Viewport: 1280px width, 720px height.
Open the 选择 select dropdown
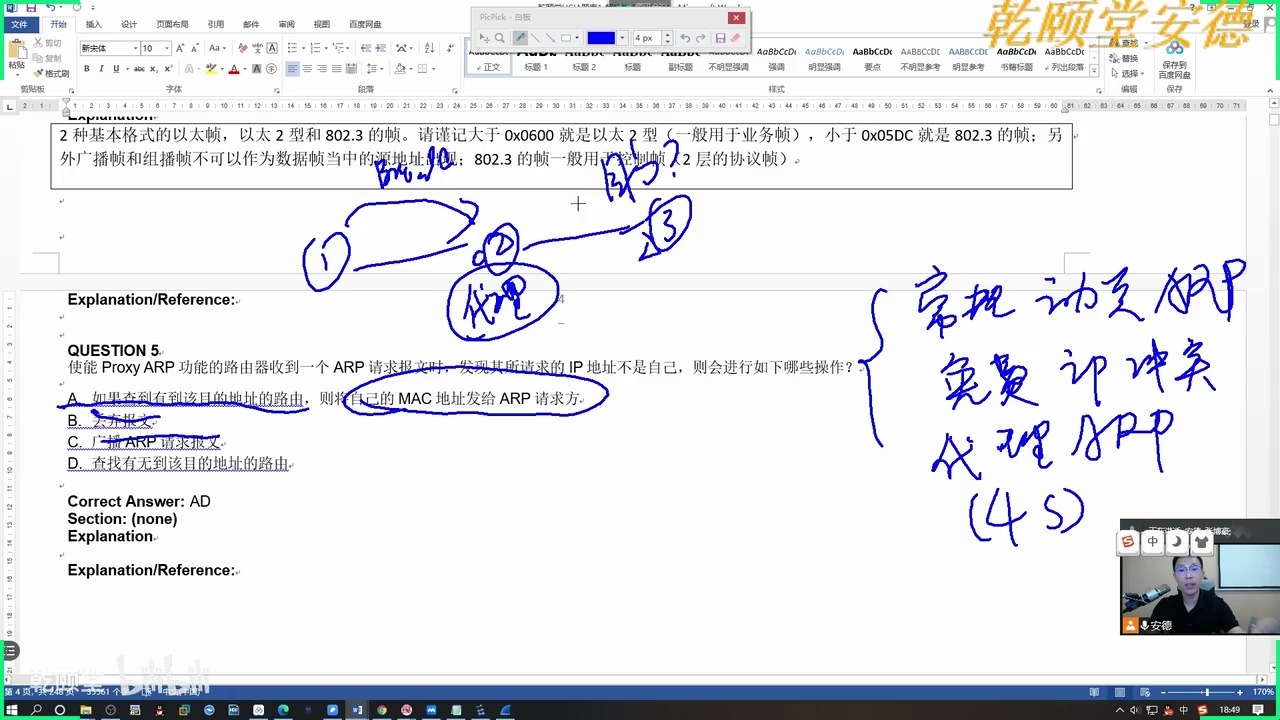point(1130,73)
